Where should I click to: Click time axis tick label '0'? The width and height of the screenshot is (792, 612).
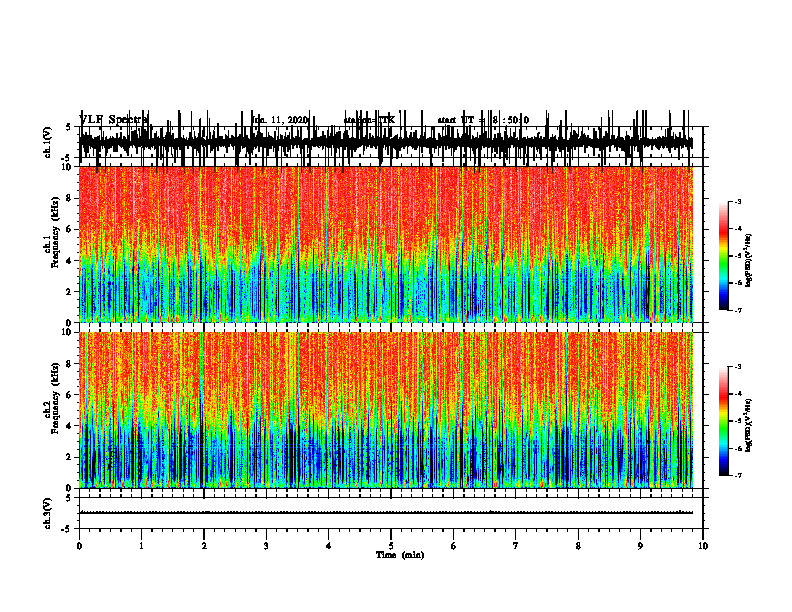[x=79, y=546]
